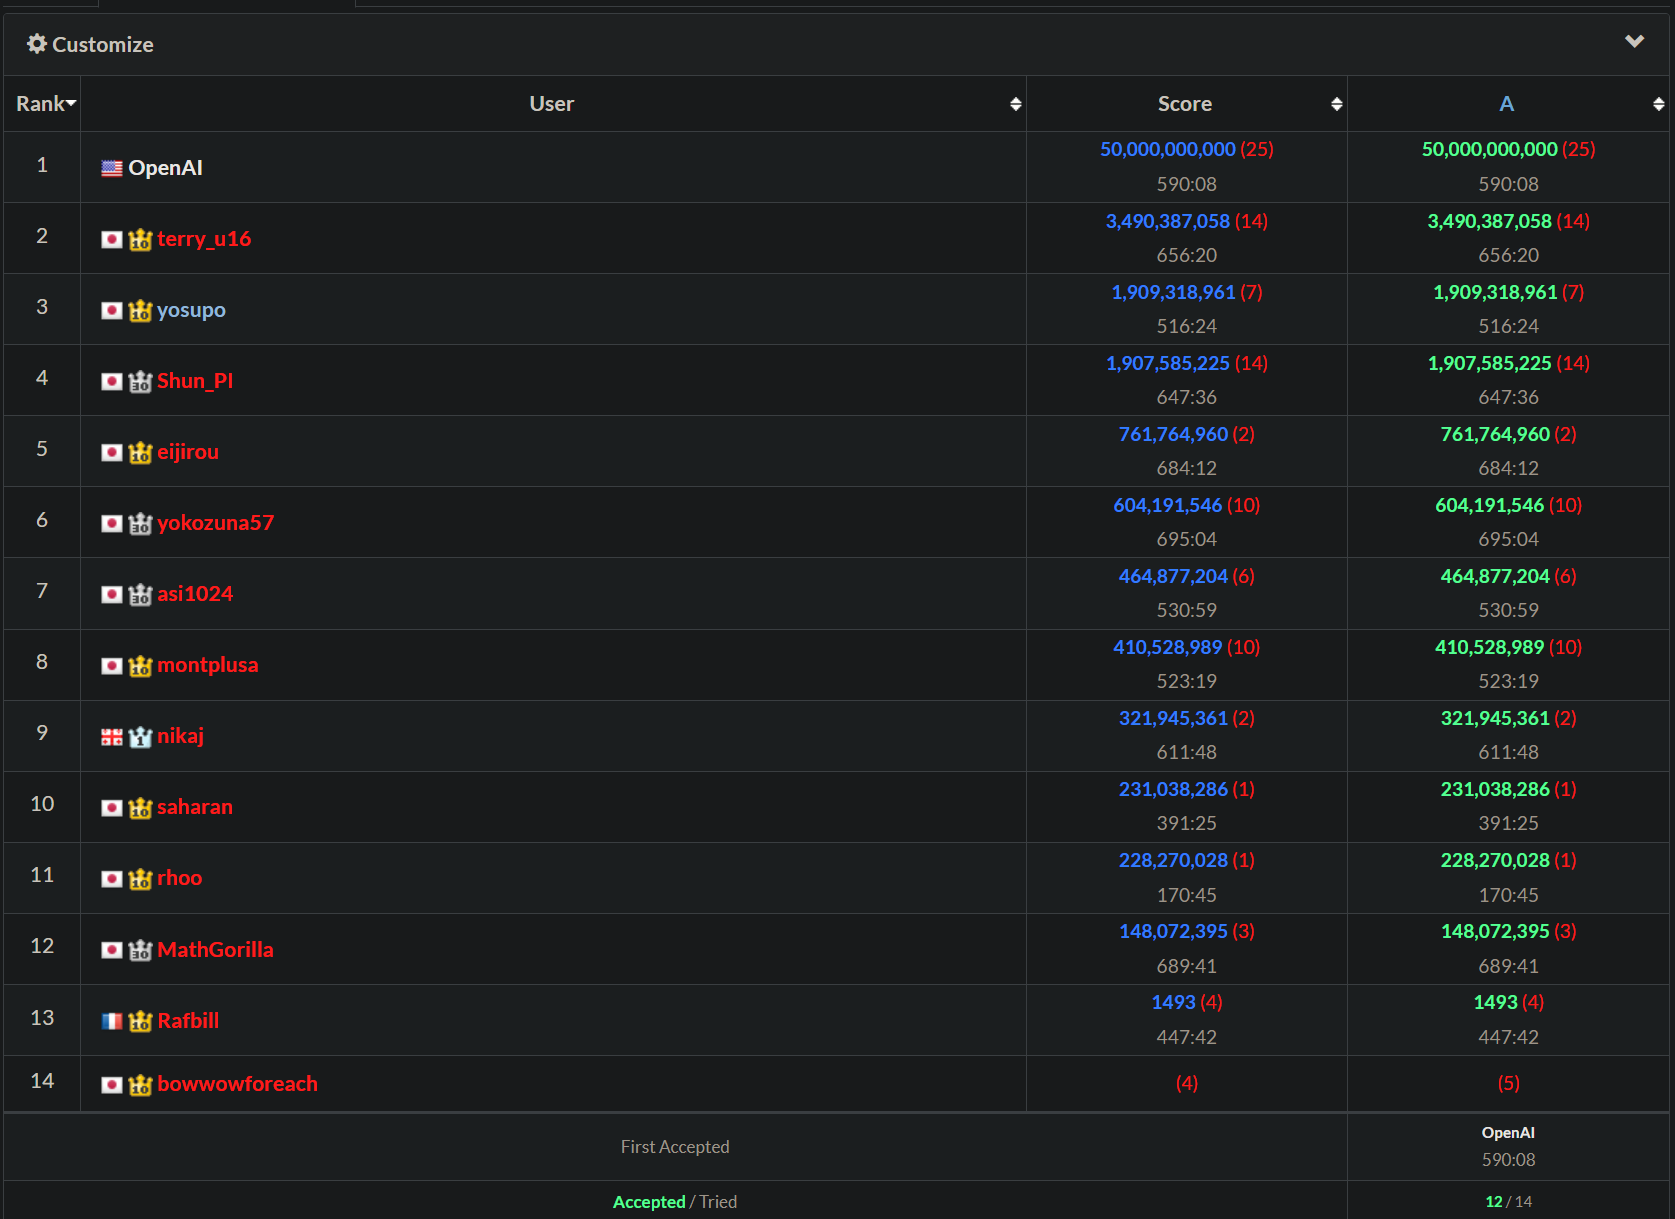Click the gold crown beside terry_u16

(x=140, y=239)
